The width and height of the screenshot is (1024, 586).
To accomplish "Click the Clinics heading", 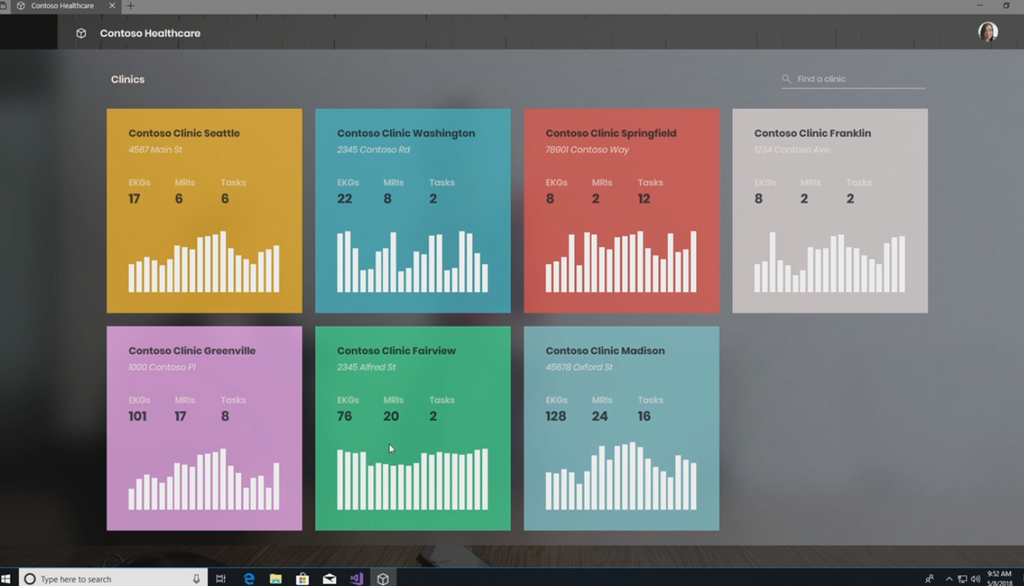I will click(127, 79).
